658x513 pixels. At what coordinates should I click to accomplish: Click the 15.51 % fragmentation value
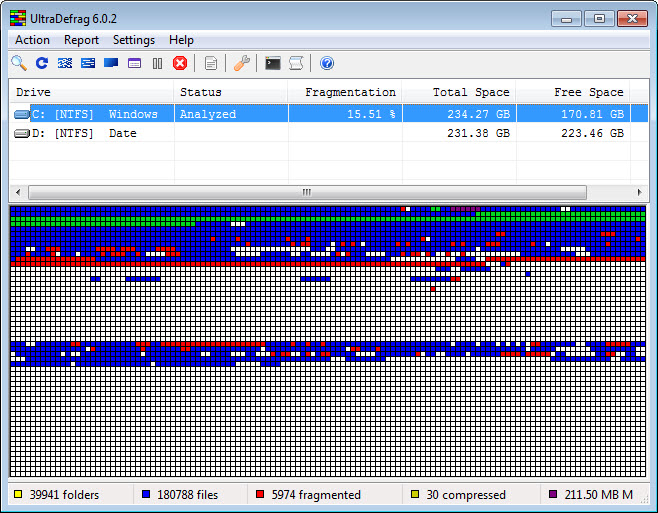pos(371,114)
